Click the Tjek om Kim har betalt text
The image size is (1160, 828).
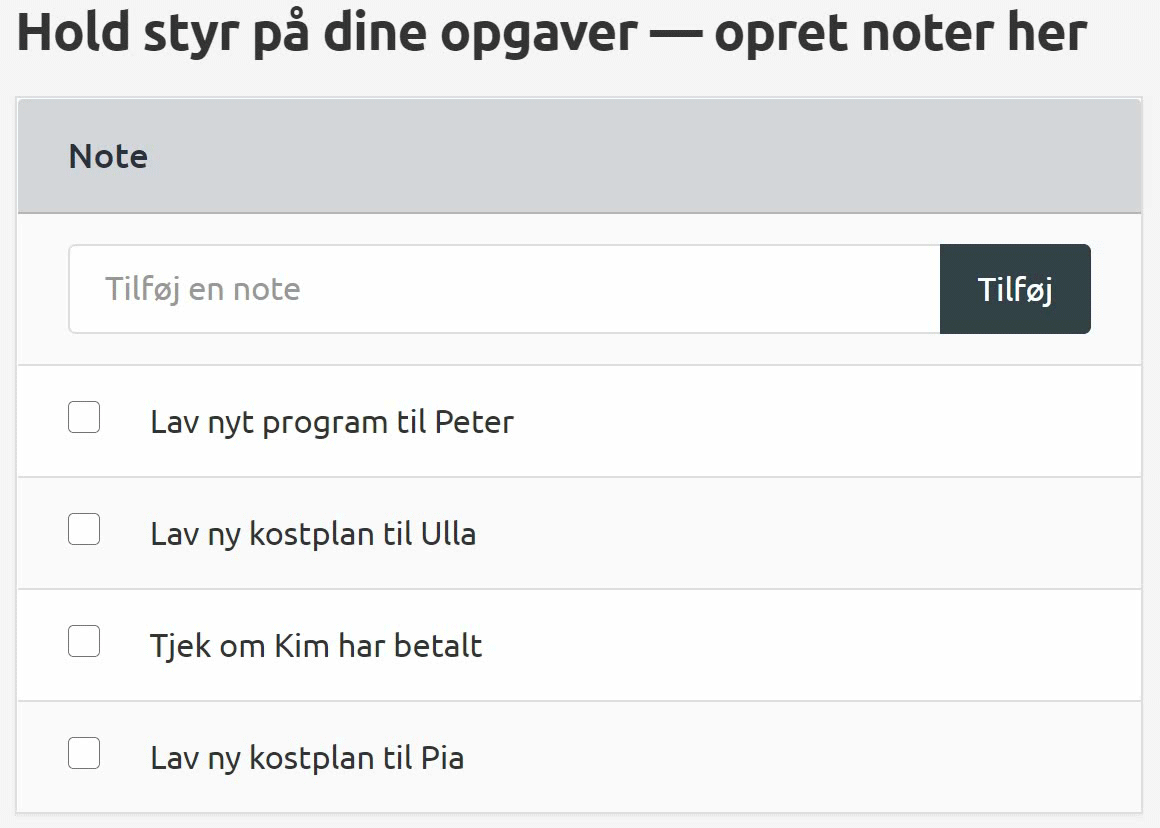coord(315,646)
